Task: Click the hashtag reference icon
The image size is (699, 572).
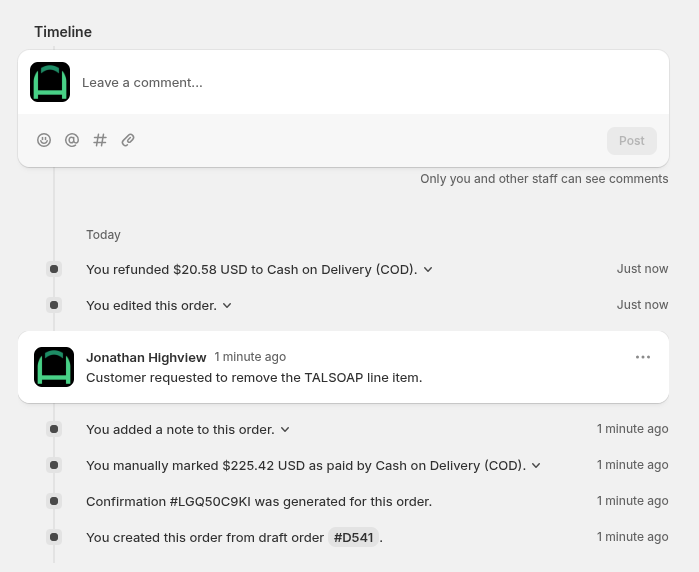Action: [100, 141]
